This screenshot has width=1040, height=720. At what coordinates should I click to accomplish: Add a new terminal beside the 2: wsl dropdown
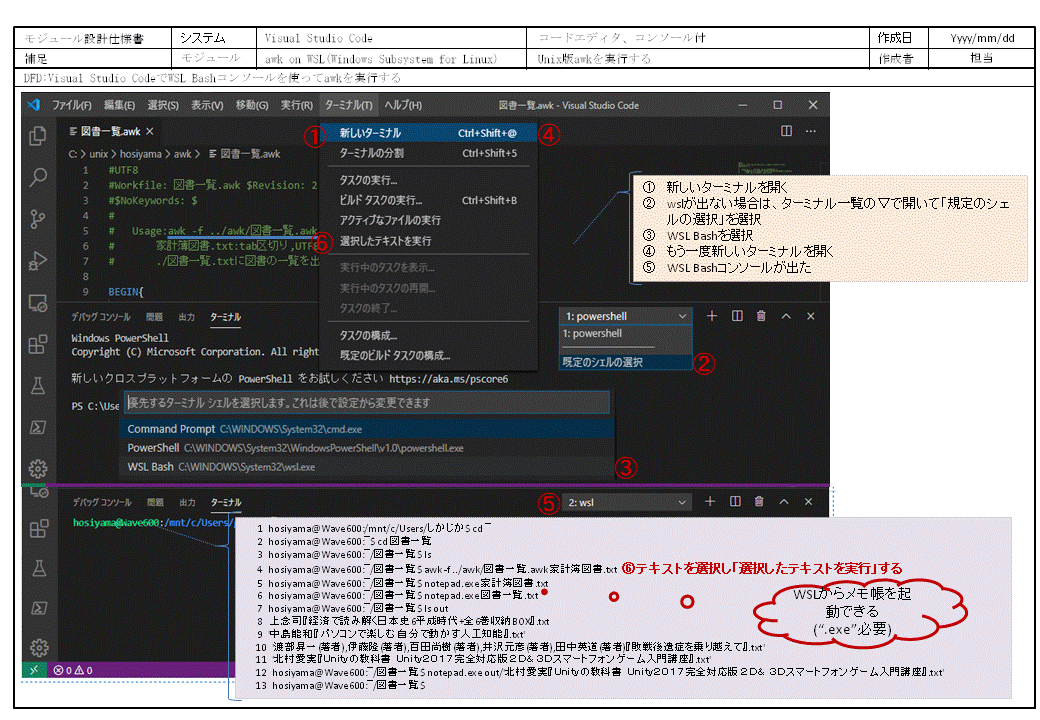(710, 502)
